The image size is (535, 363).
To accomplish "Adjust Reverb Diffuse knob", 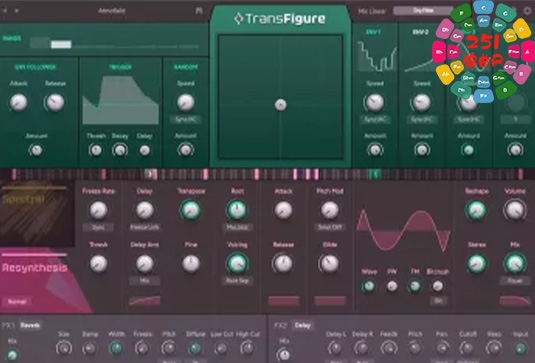I will (195, 348).
